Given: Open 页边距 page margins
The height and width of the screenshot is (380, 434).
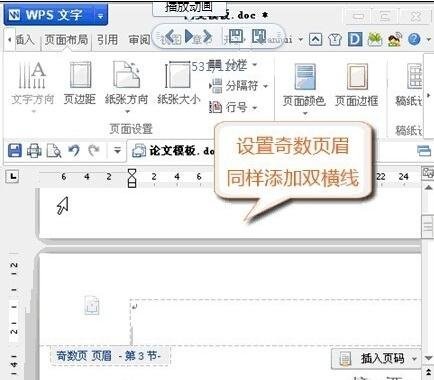Looking at the screenshot, I should click(x=80, y=83).
